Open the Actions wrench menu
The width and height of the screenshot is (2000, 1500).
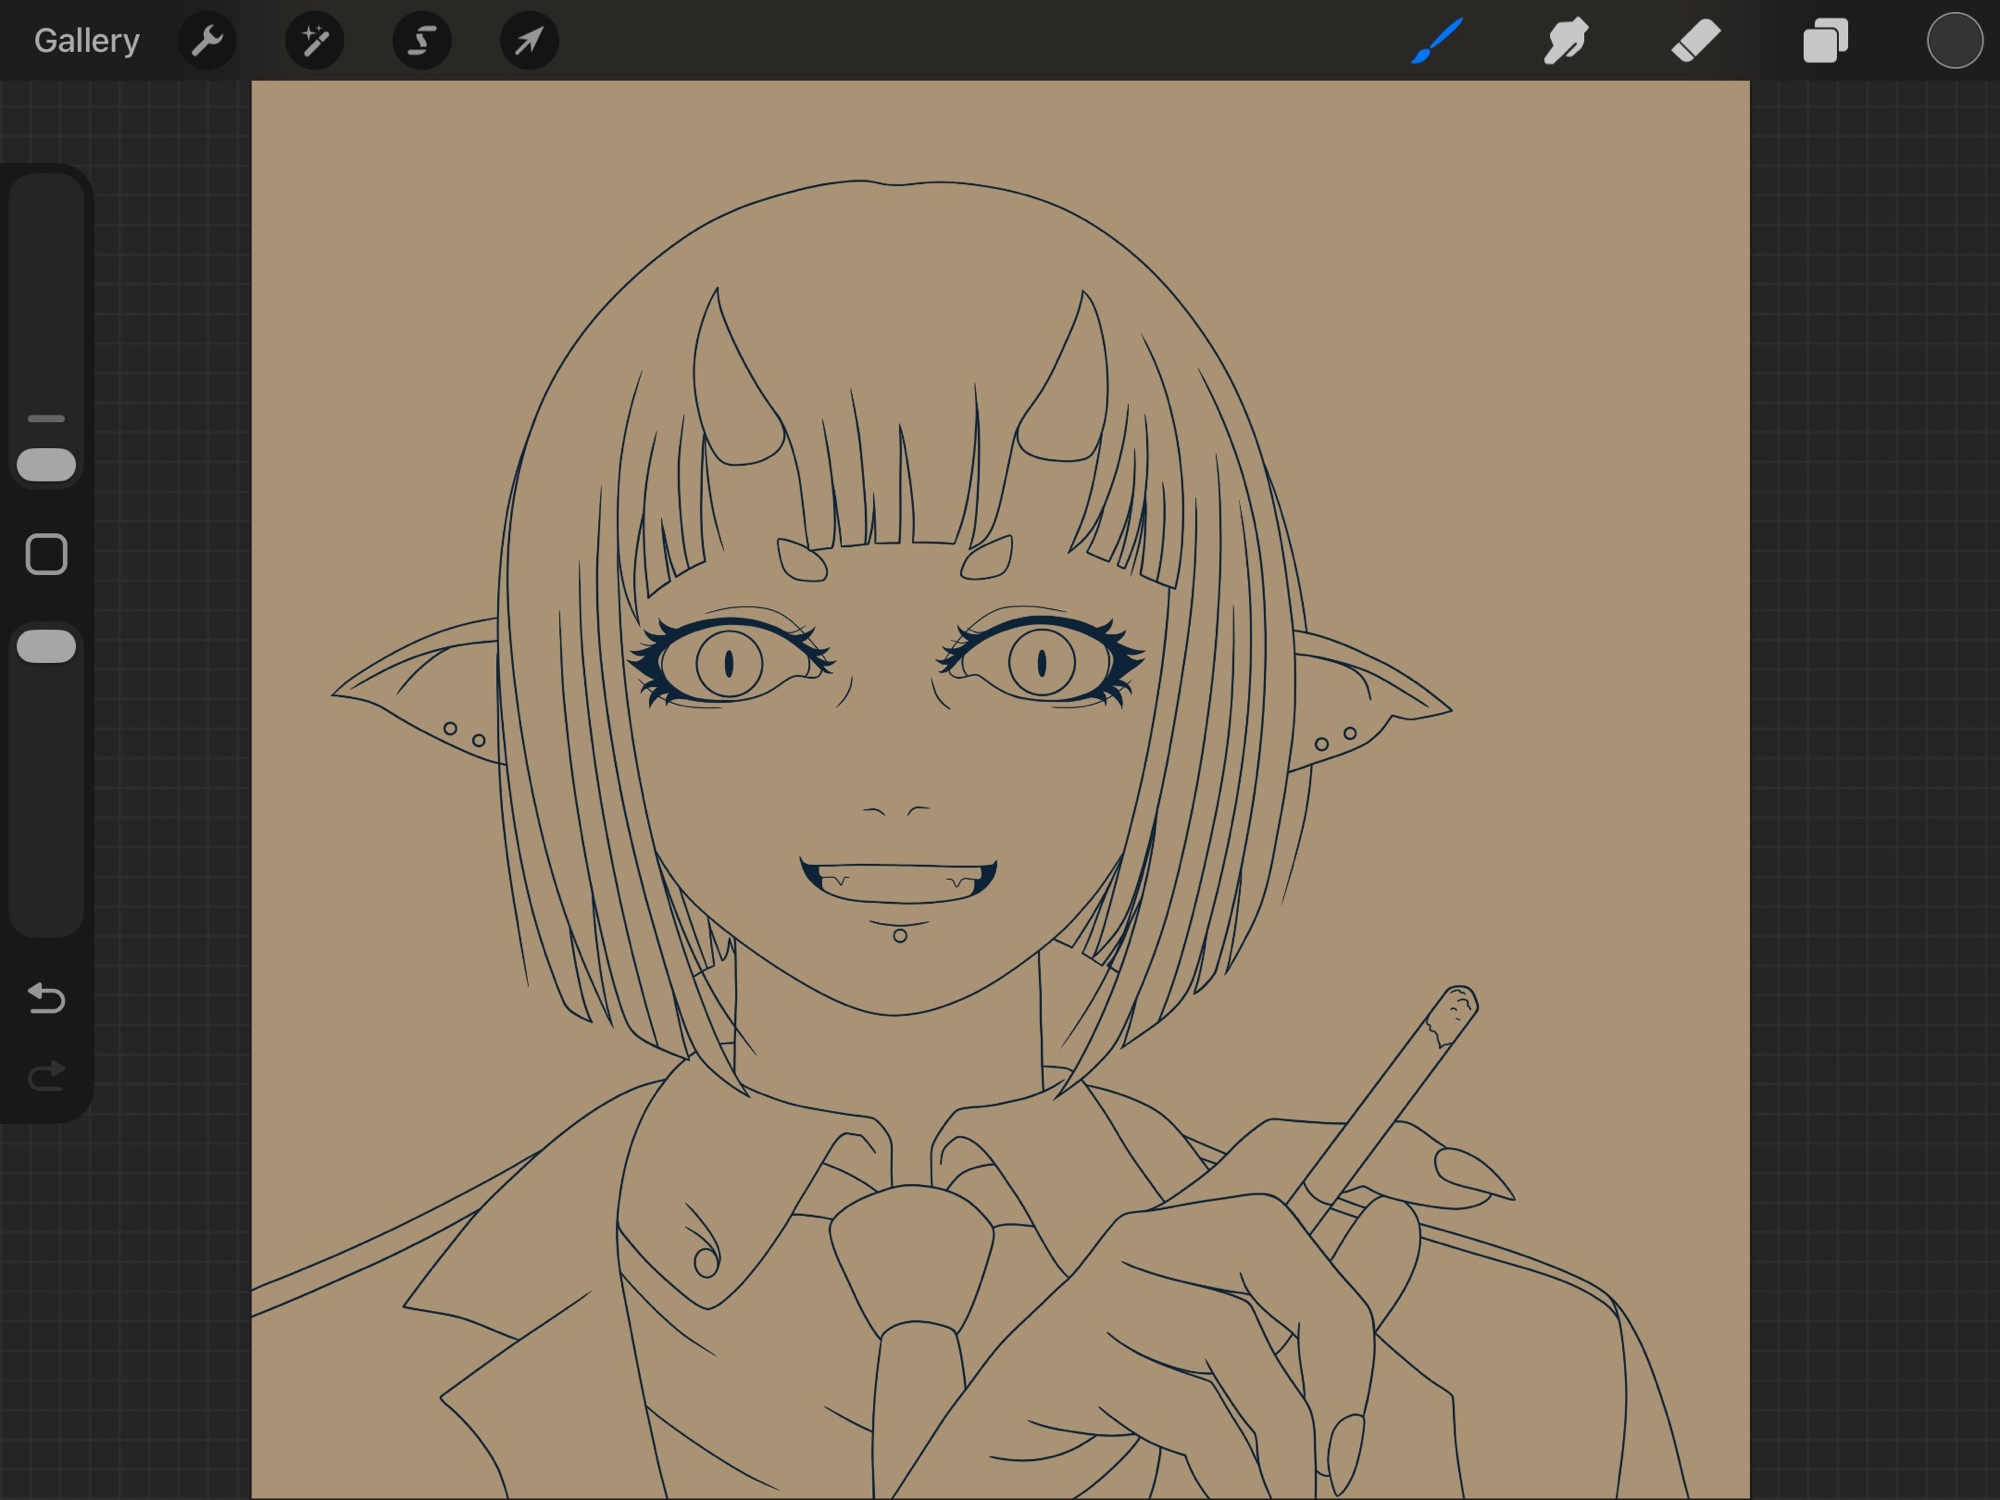(207, 41)
